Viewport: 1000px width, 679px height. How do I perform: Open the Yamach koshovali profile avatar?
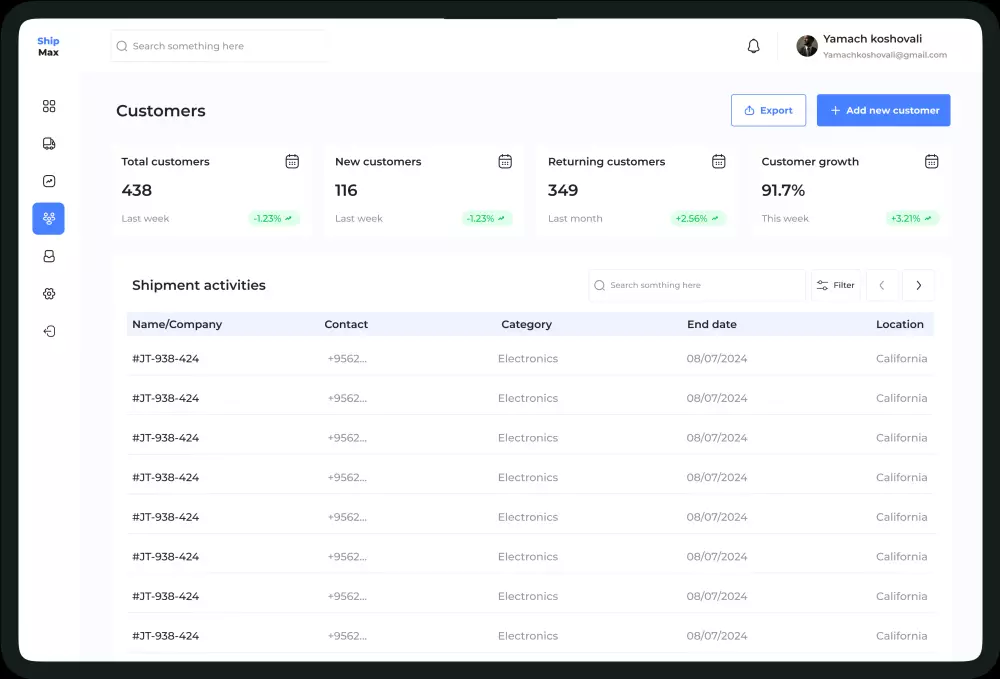(x=807, y=46)
